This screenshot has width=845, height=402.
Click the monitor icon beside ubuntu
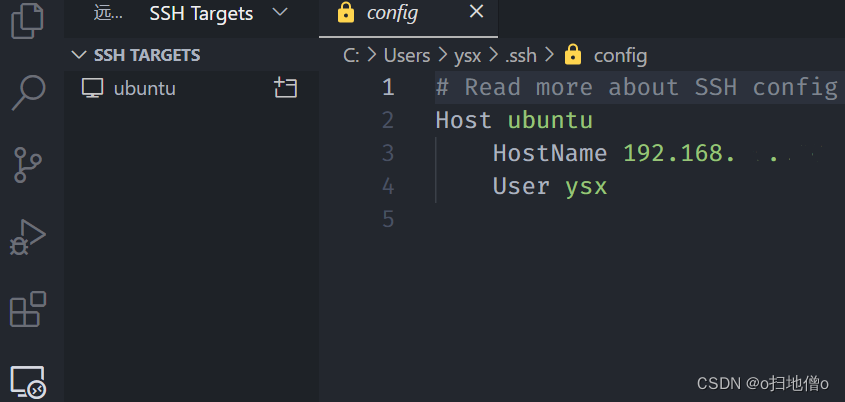pyautogui.click(x=93, y=88)
